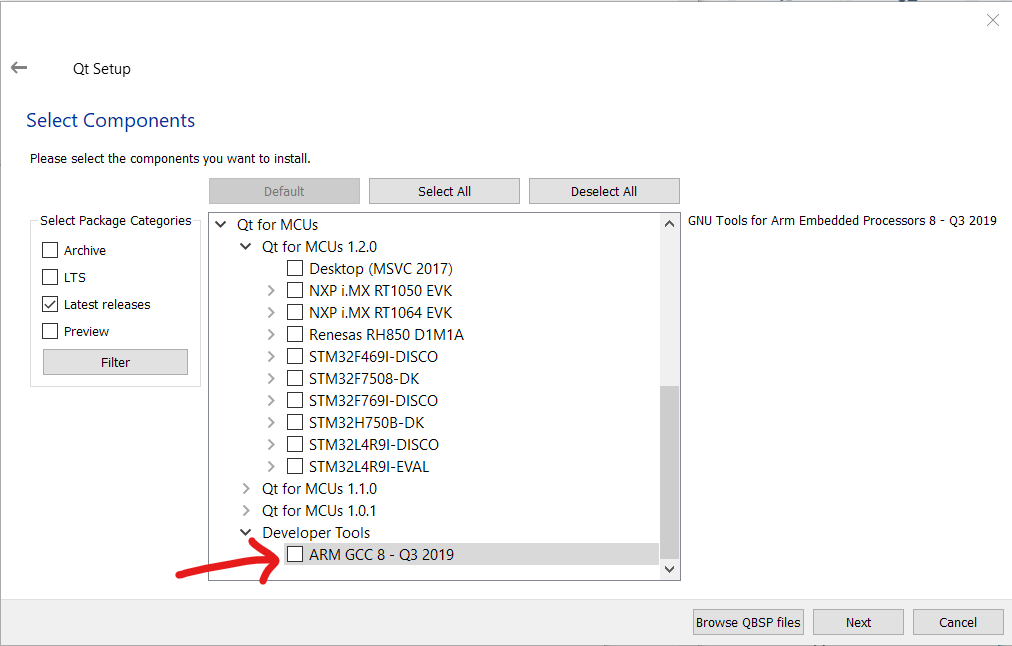The height and width of the screenshot is (646, 1012).
Task: Expand the Qt for MCUs 1.0.1 node
Action: tap(247, 511)
